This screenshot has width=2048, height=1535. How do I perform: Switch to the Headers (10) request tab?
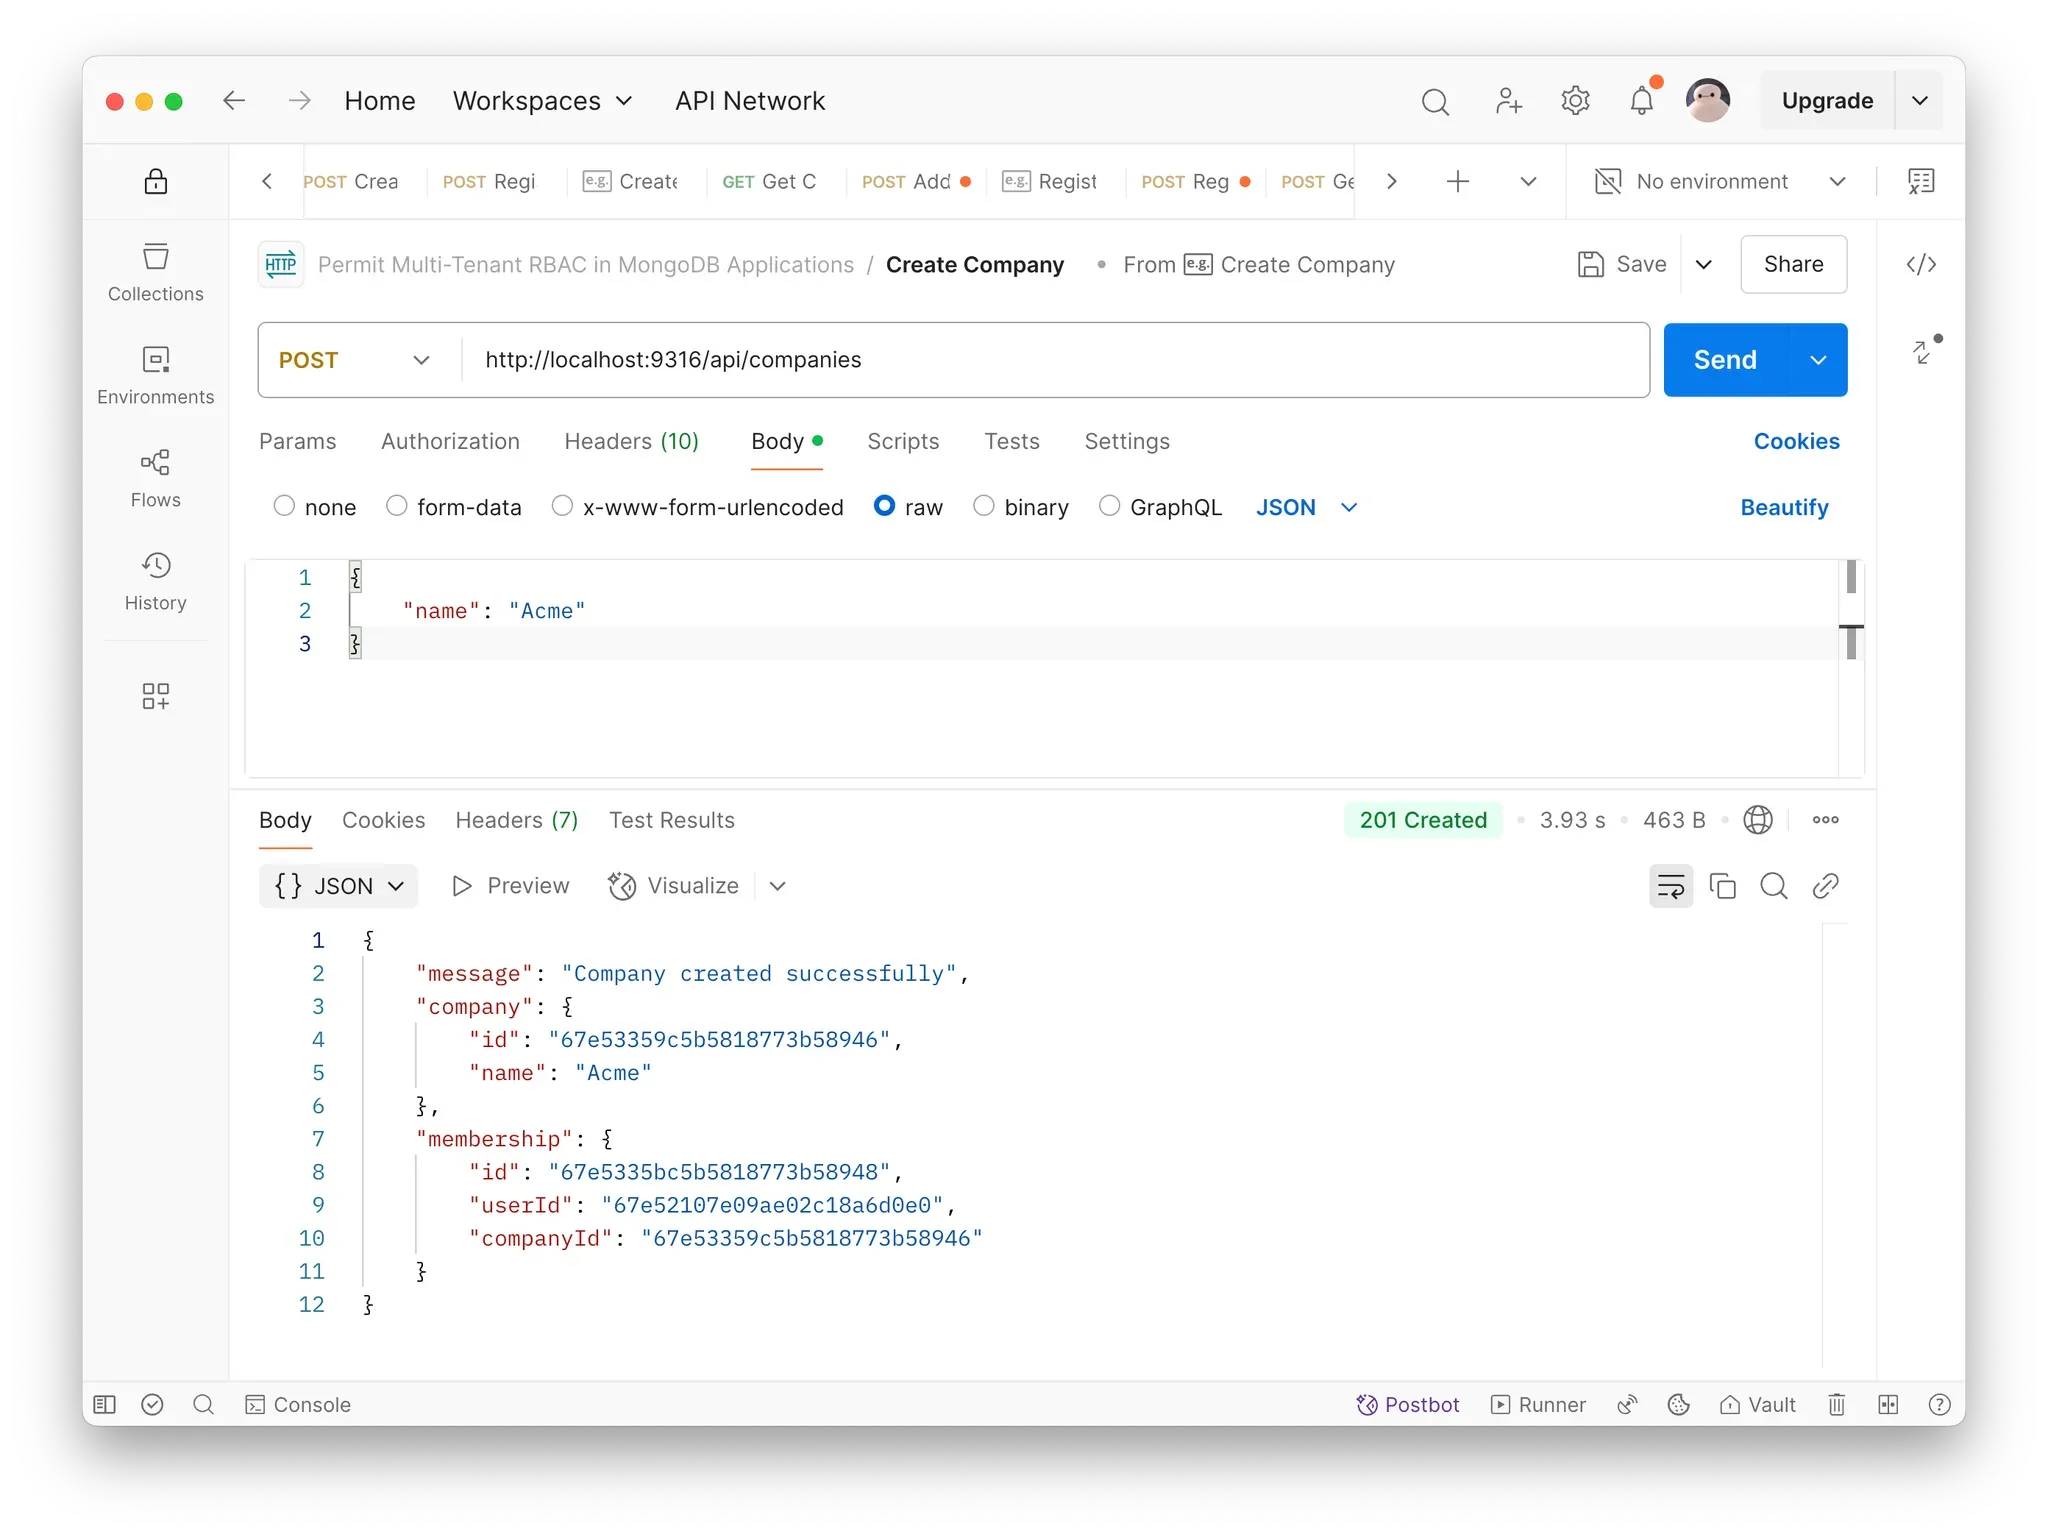631,441
